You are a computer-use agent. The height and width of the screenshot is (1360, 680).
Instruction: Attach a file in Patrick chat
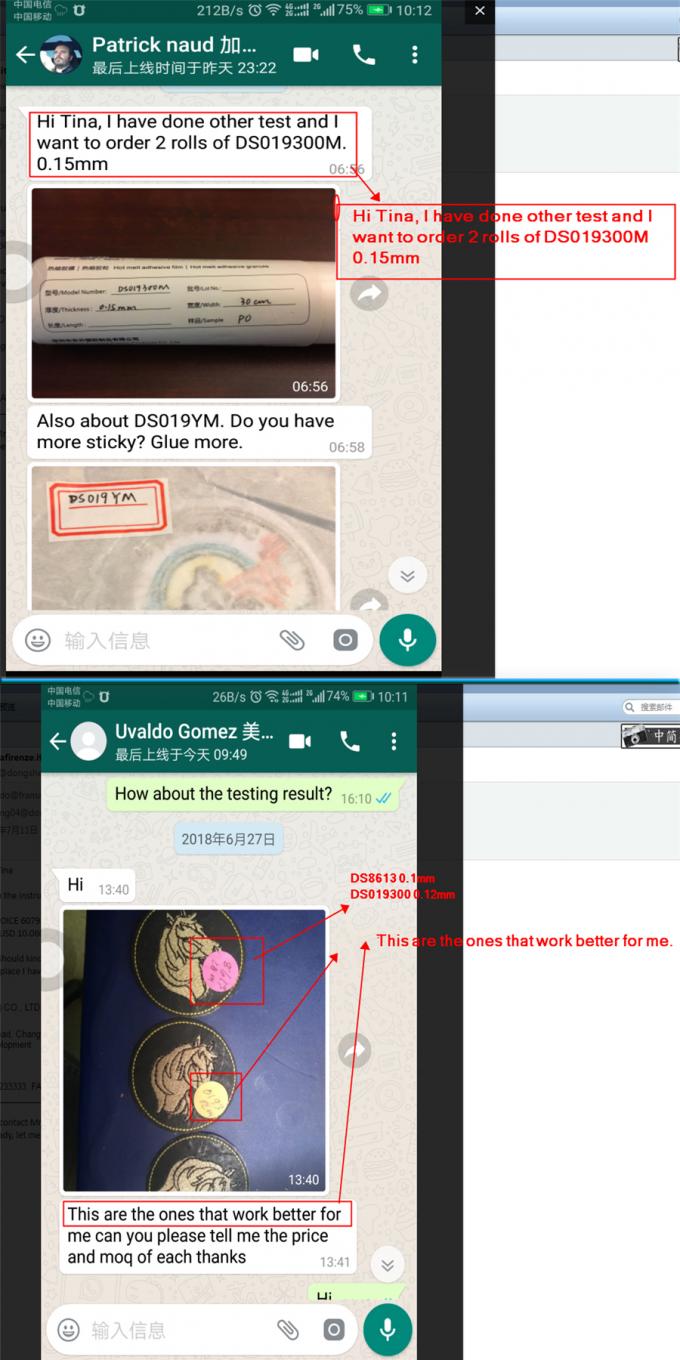pyautogui.click(x=291, y=640)
